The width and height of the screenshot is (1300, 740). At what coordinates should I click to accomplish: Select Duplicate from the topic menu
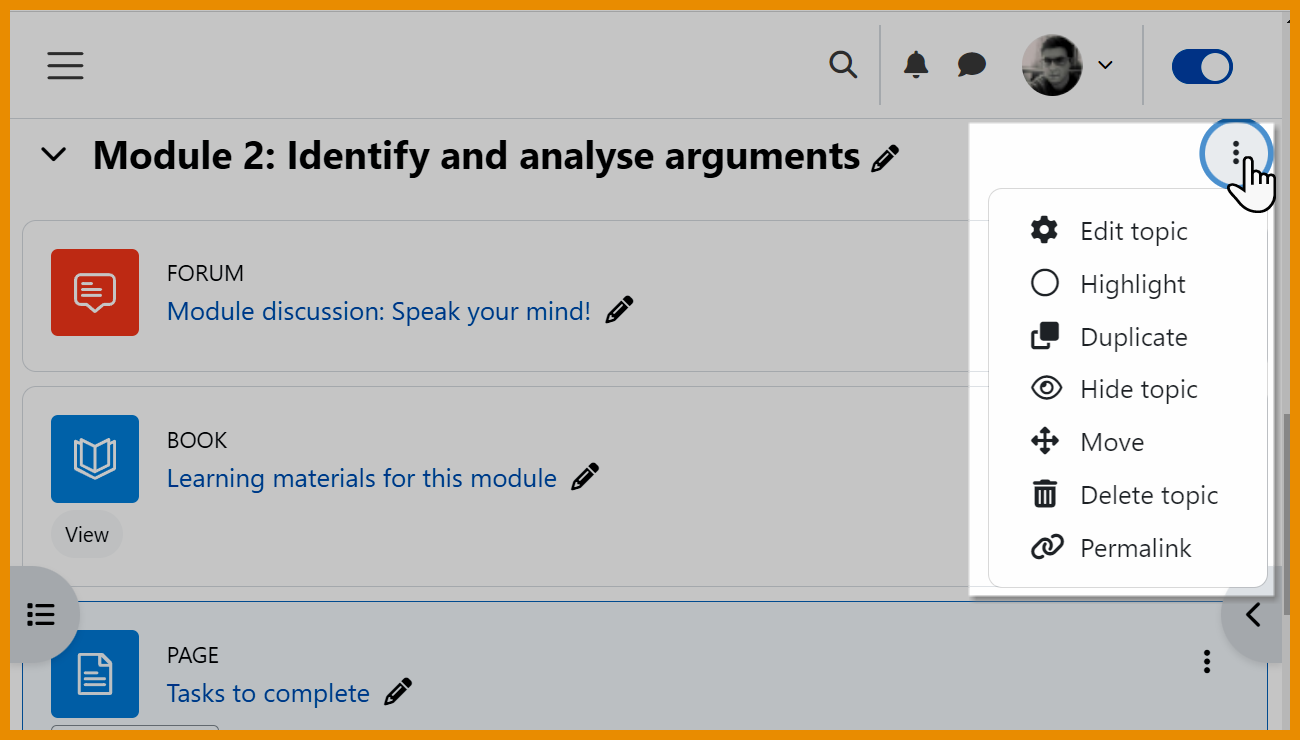1133,337
